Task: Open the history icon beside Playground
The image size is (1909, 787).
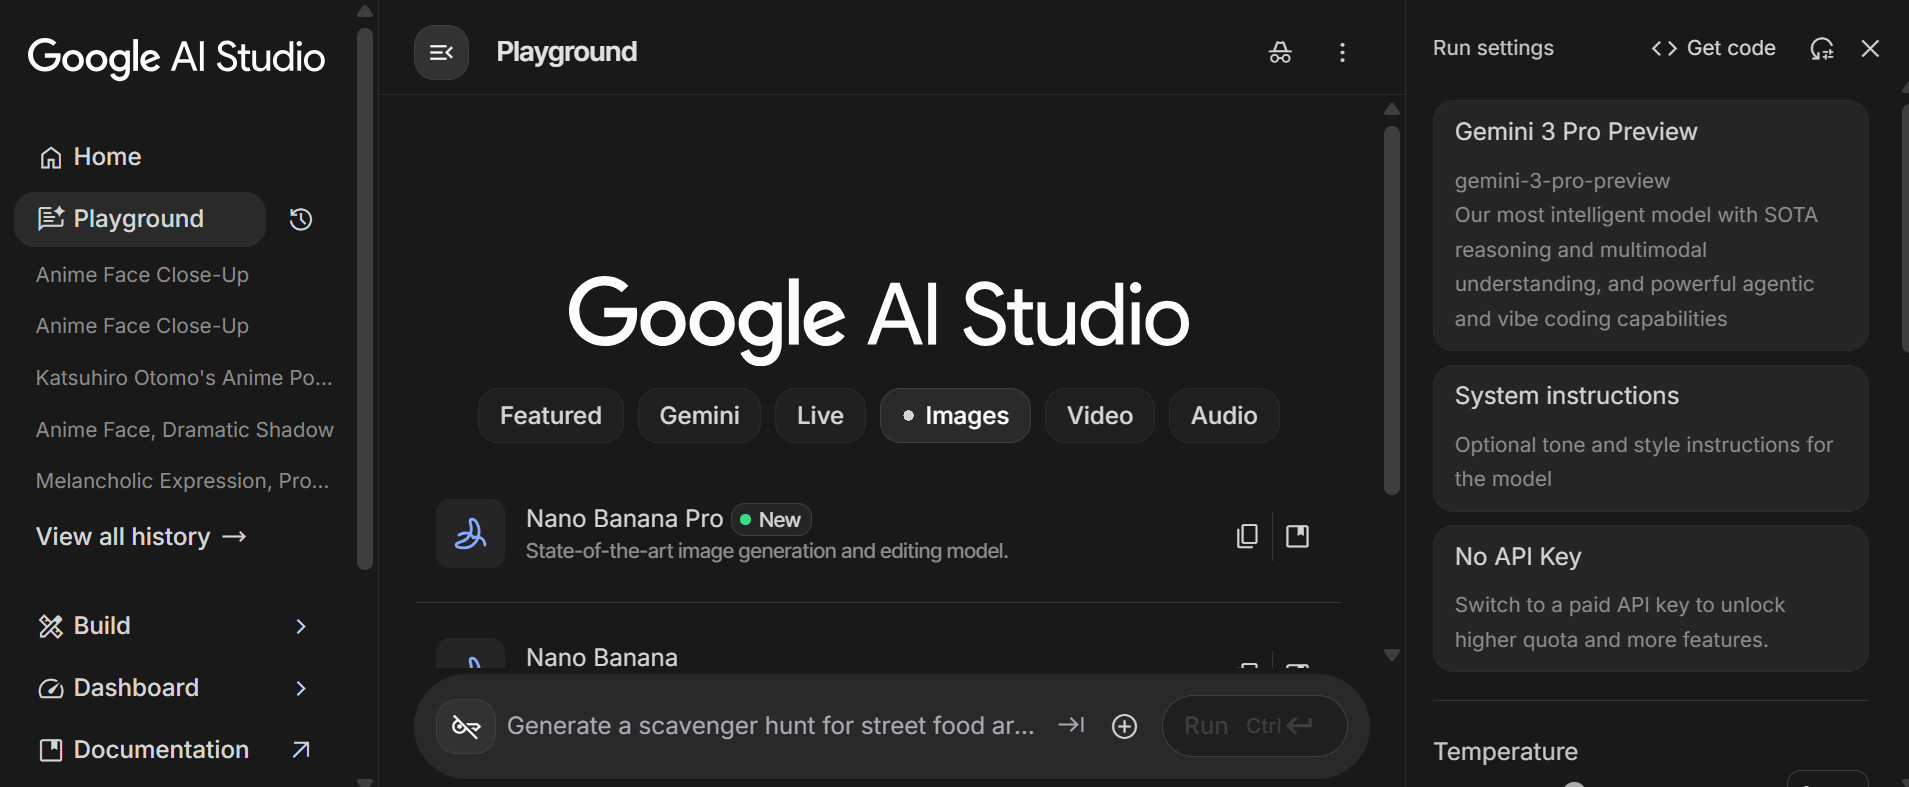Action: click(x=301, y=220)
